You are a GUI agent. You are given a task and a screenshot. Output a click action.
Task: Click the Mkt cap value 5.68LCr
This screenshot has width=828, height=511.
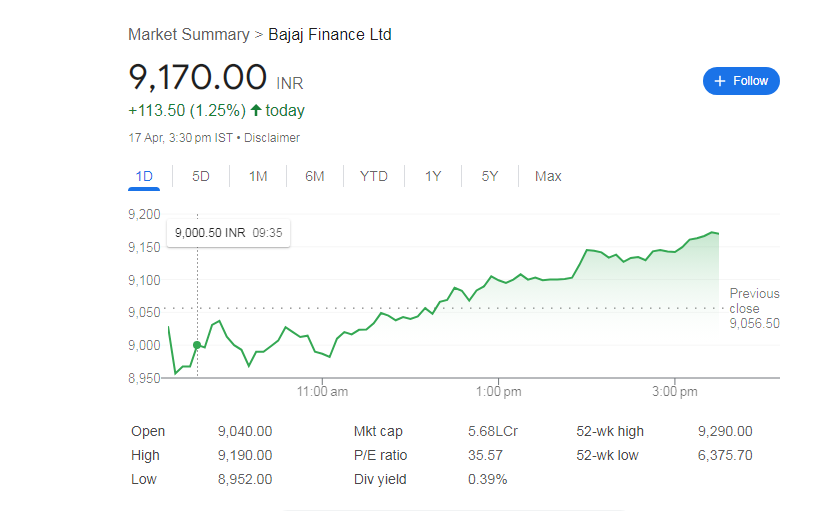493,431
